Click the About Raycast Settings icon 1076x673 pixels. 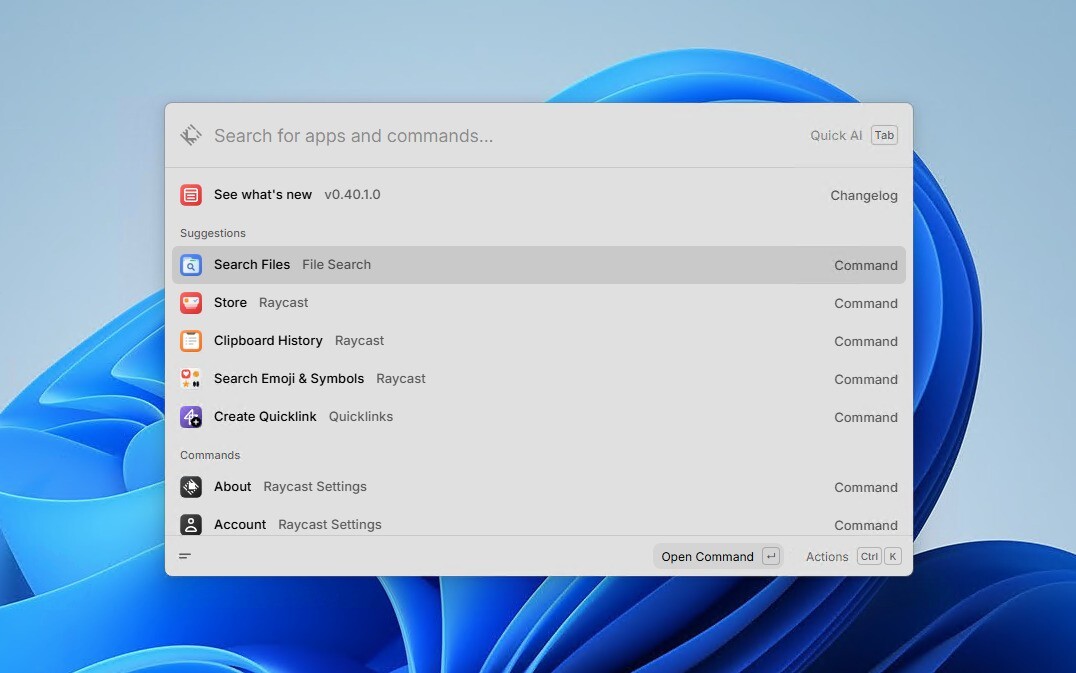(x=191, y=487)
